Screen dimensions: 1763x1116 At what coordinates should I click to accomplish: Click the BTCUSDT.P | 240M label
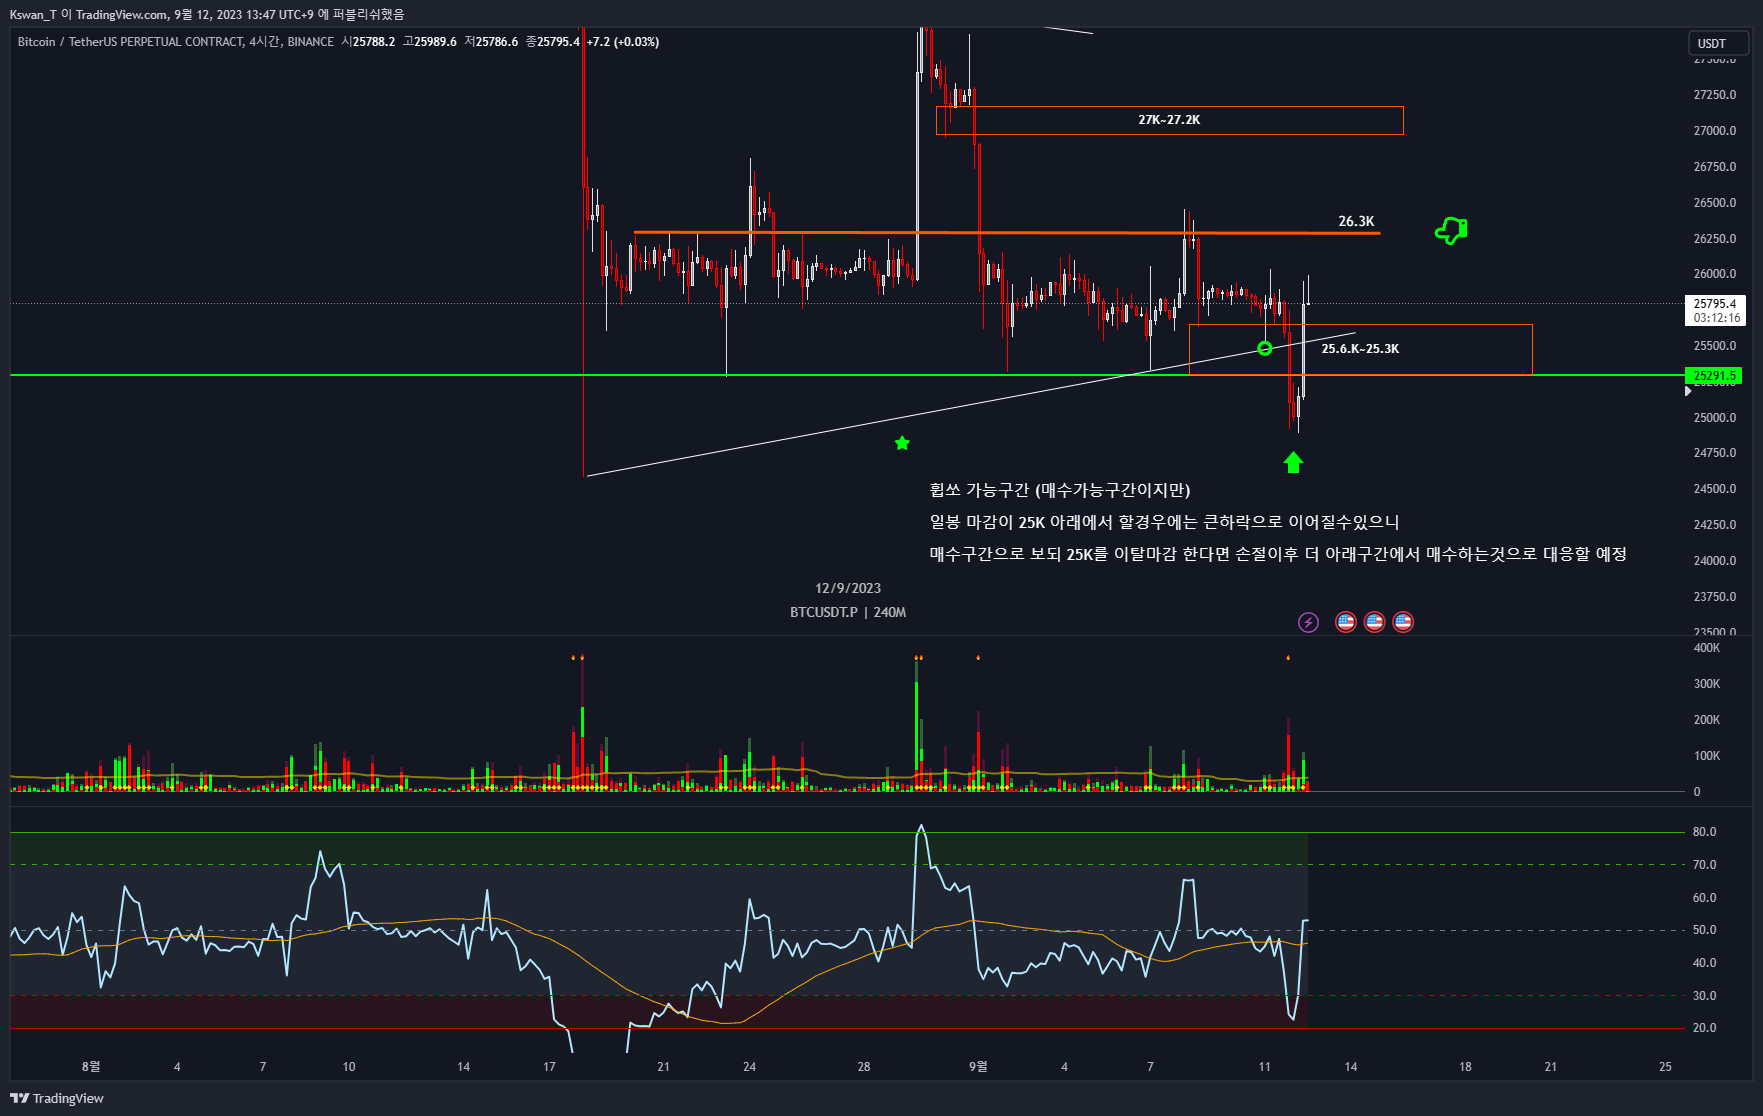click(x=848, y=612)
